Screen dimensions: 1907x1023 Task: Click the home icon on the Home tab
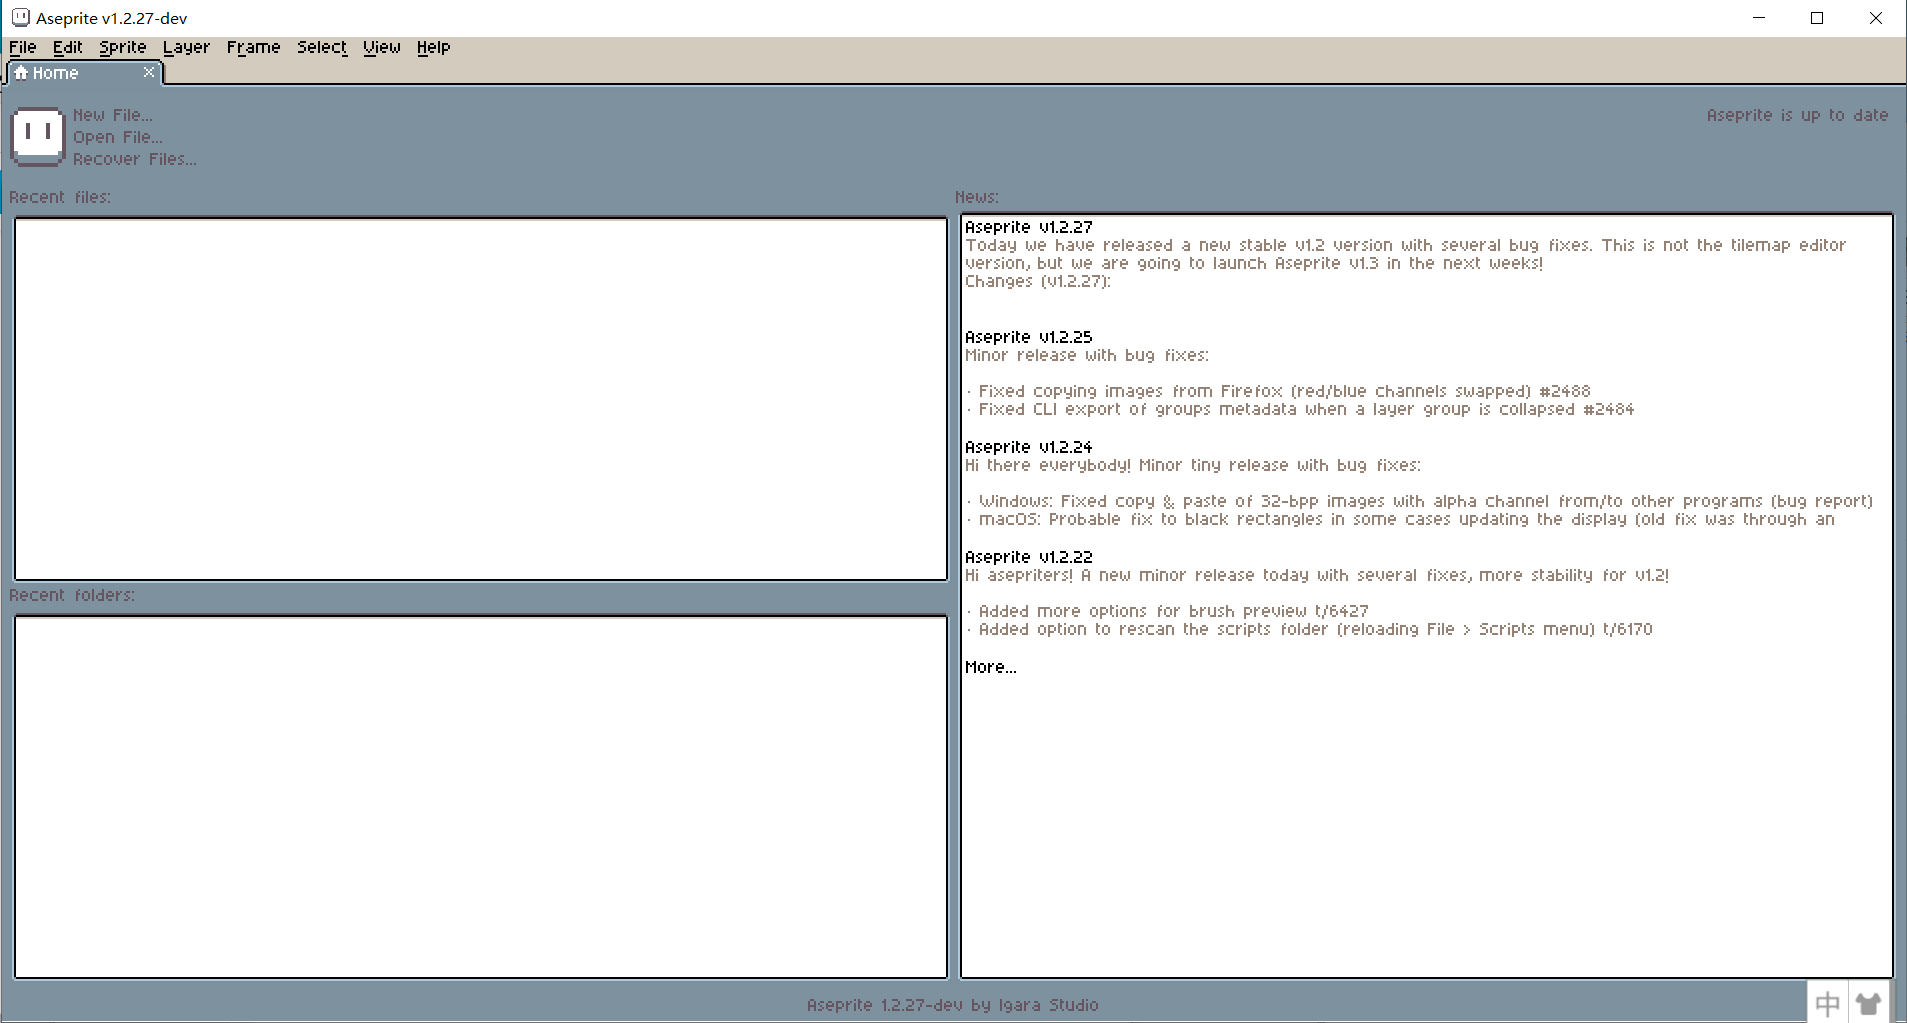22,72
